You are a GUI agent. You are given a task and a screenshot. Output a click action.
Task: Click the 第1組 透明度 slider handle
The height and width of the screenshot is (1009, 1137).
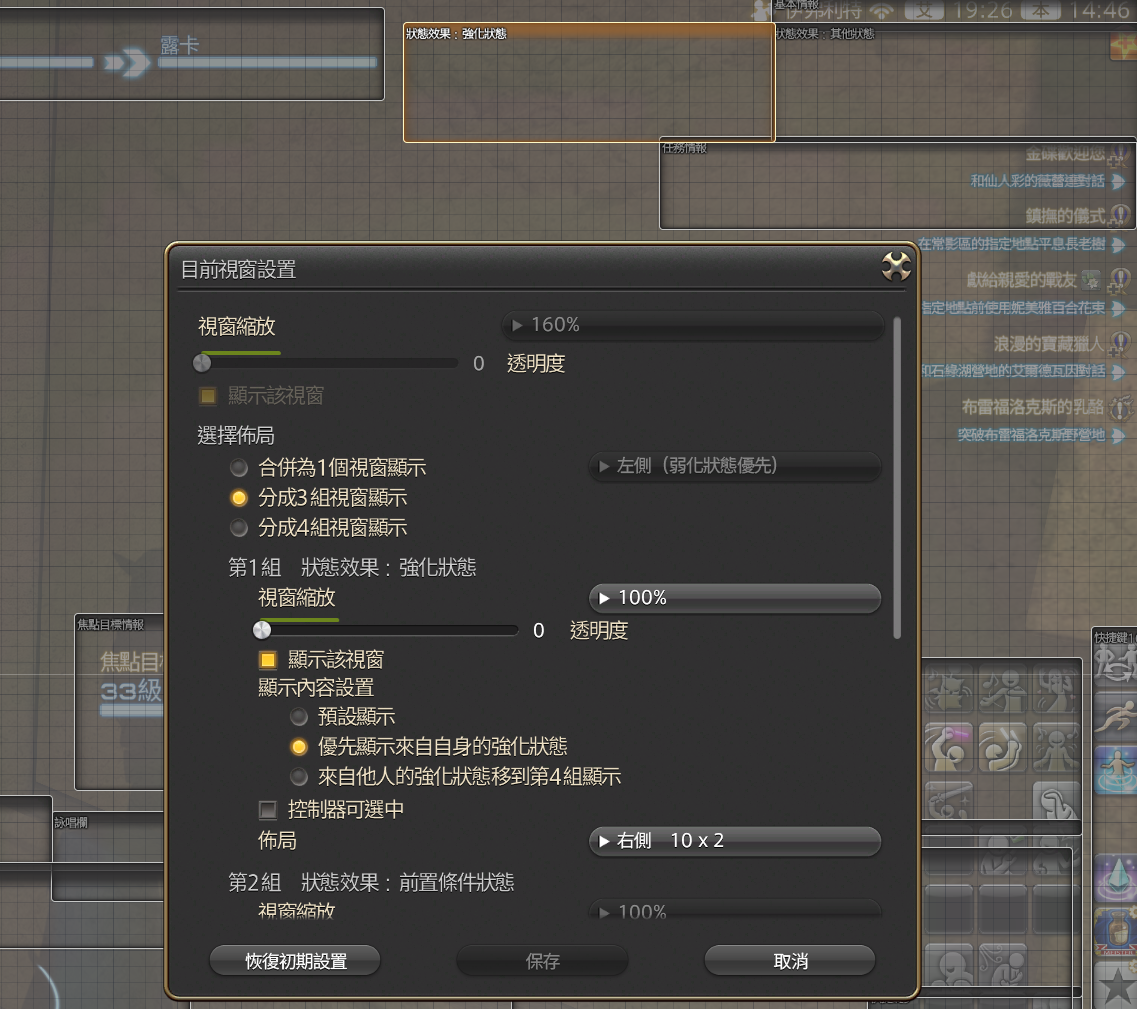262,630
